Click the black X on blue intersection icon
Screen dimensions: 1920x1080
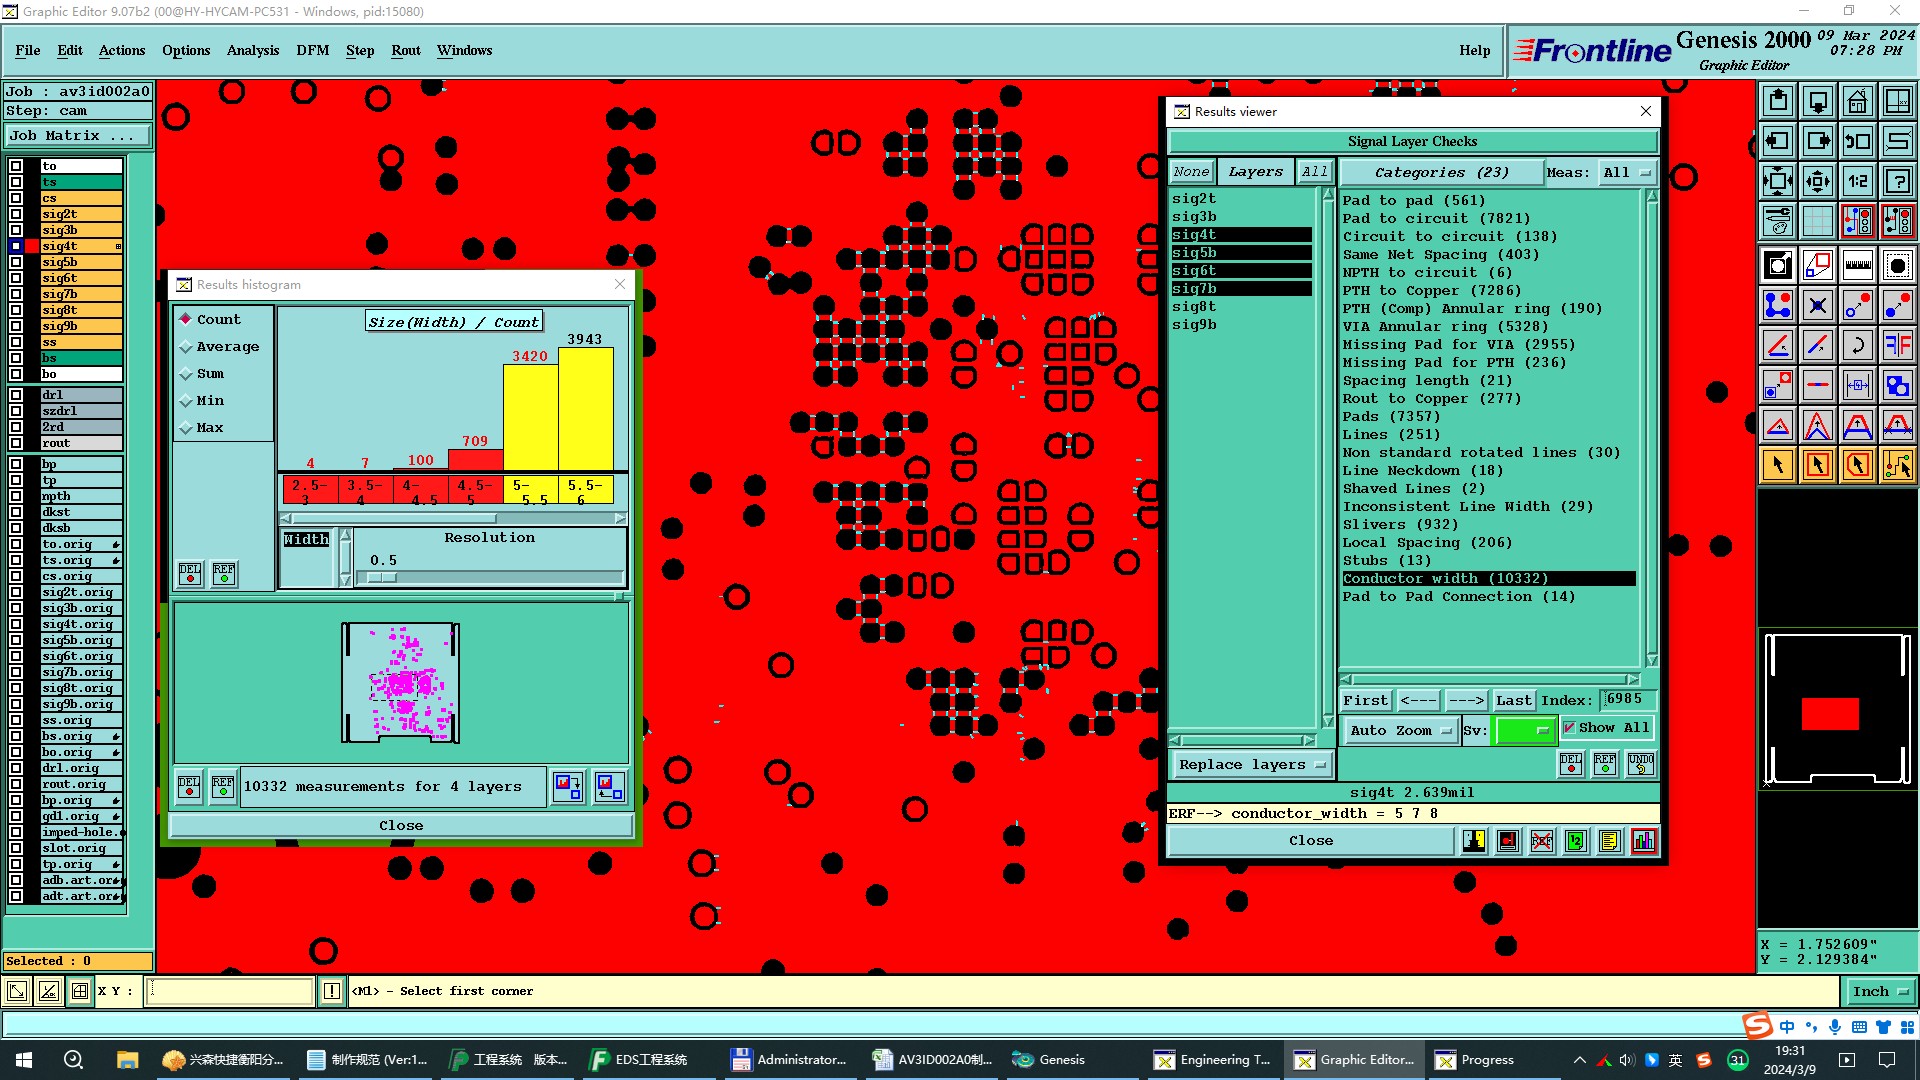click(1817, 305)
